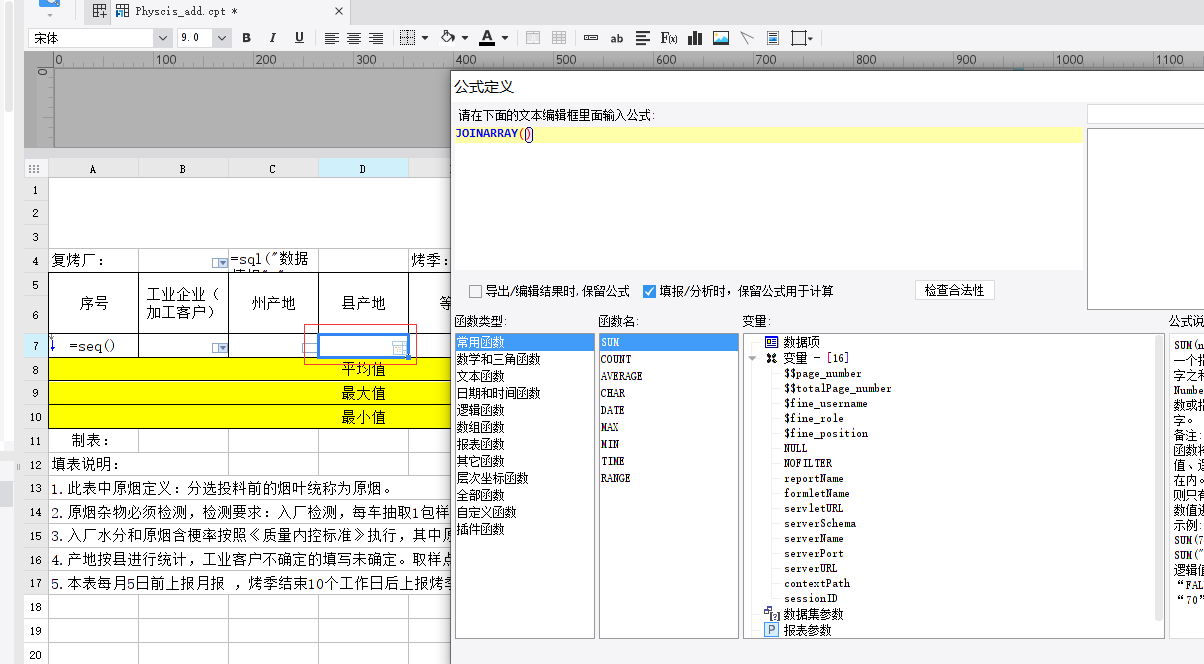Apply the font color A icon
The image size is (1204, 664).
pyautogui.click(x=487, y=38)
